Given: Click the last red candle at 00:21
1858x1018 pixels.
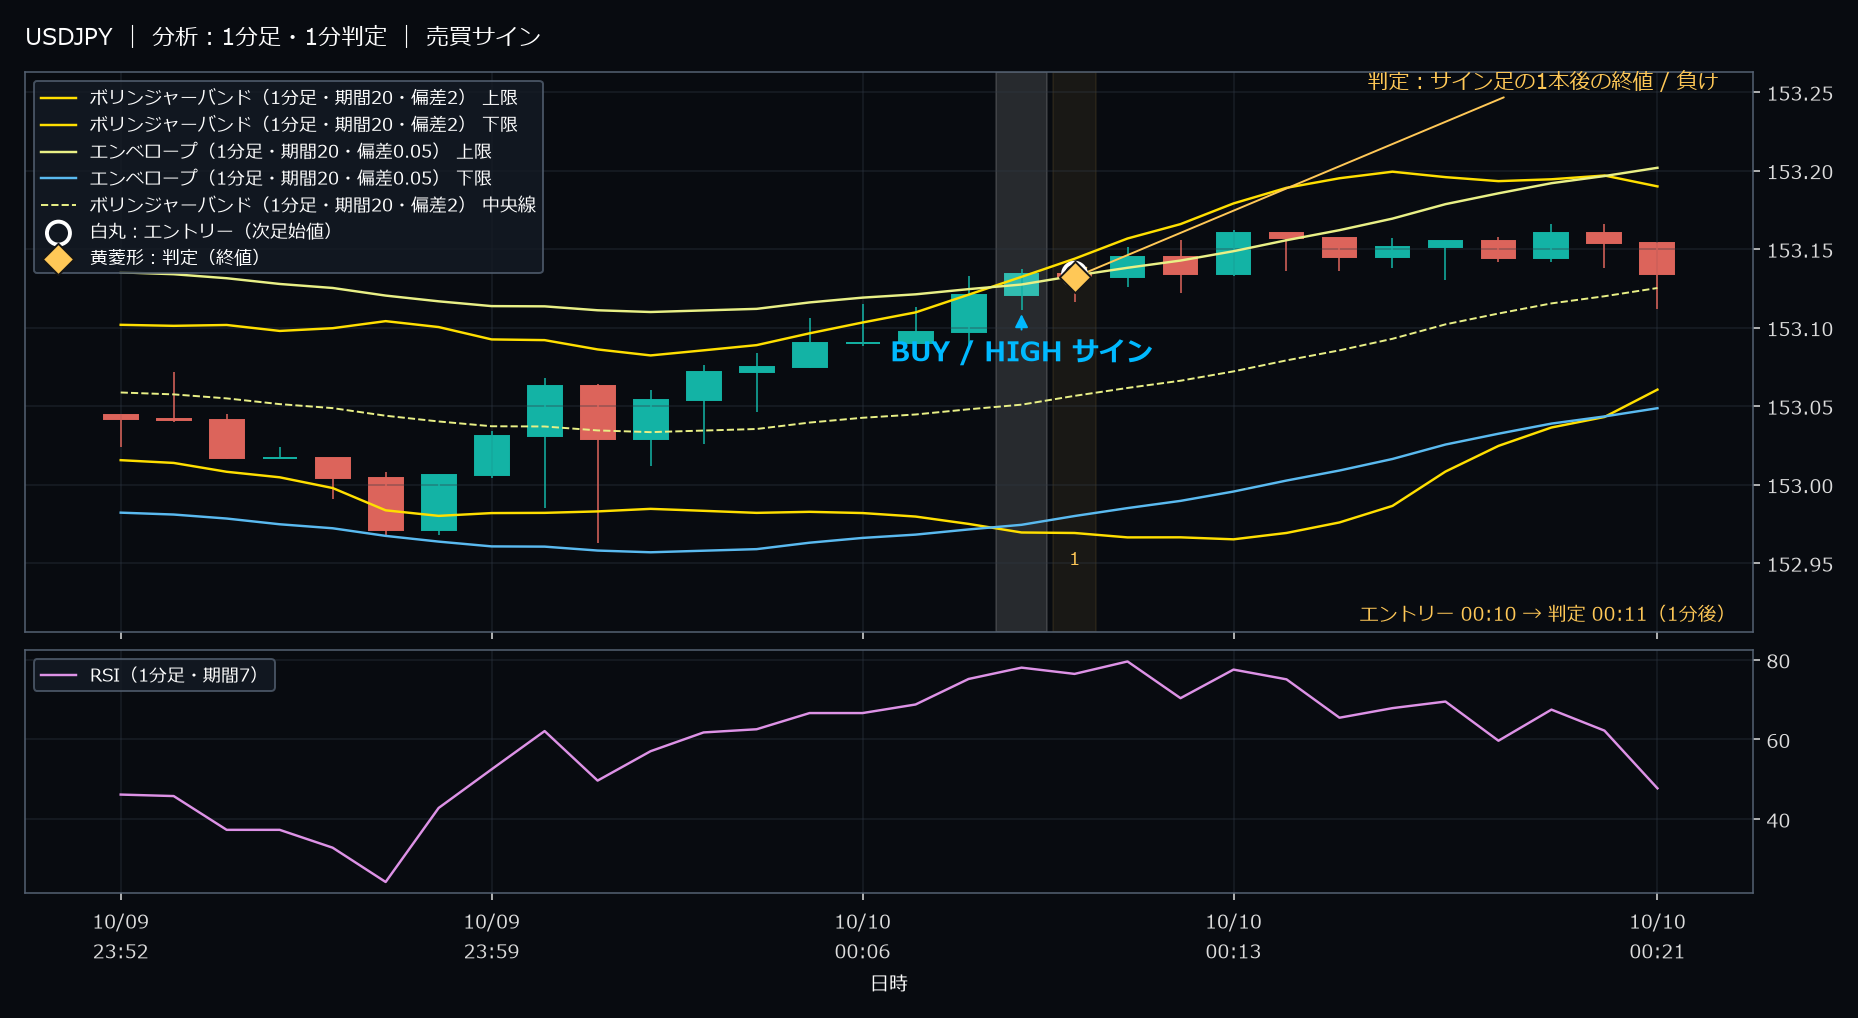Looking at the screenshot, I should point(1657,259).
